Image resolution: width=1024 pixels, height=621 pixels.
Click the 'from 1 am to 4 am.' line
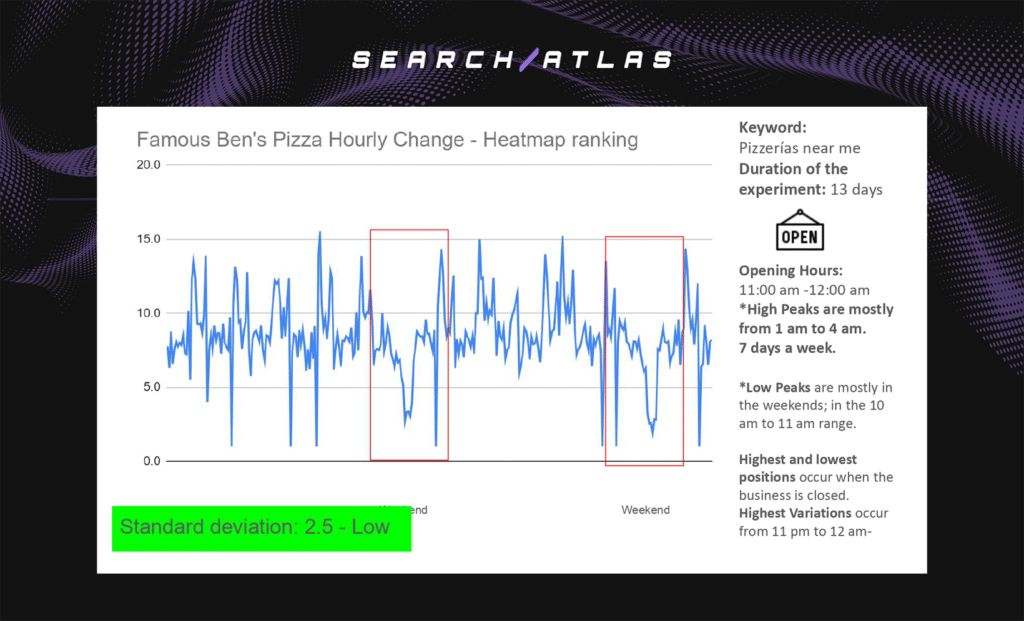802,329
